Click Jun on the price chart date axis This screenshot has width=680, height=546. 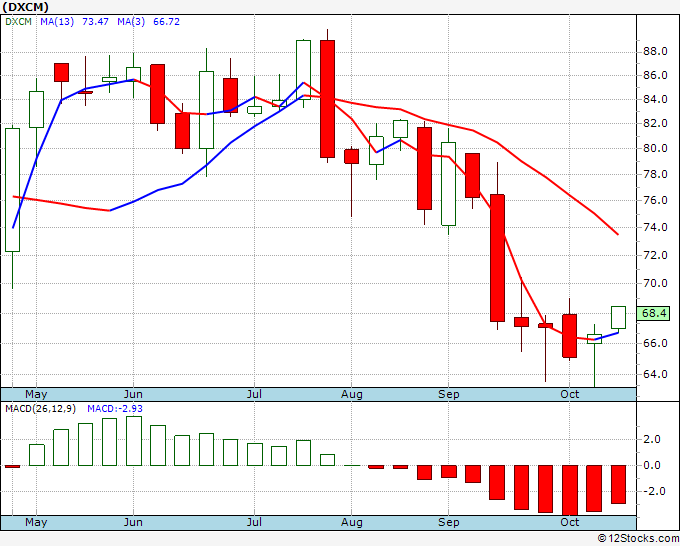pos(133,394)
